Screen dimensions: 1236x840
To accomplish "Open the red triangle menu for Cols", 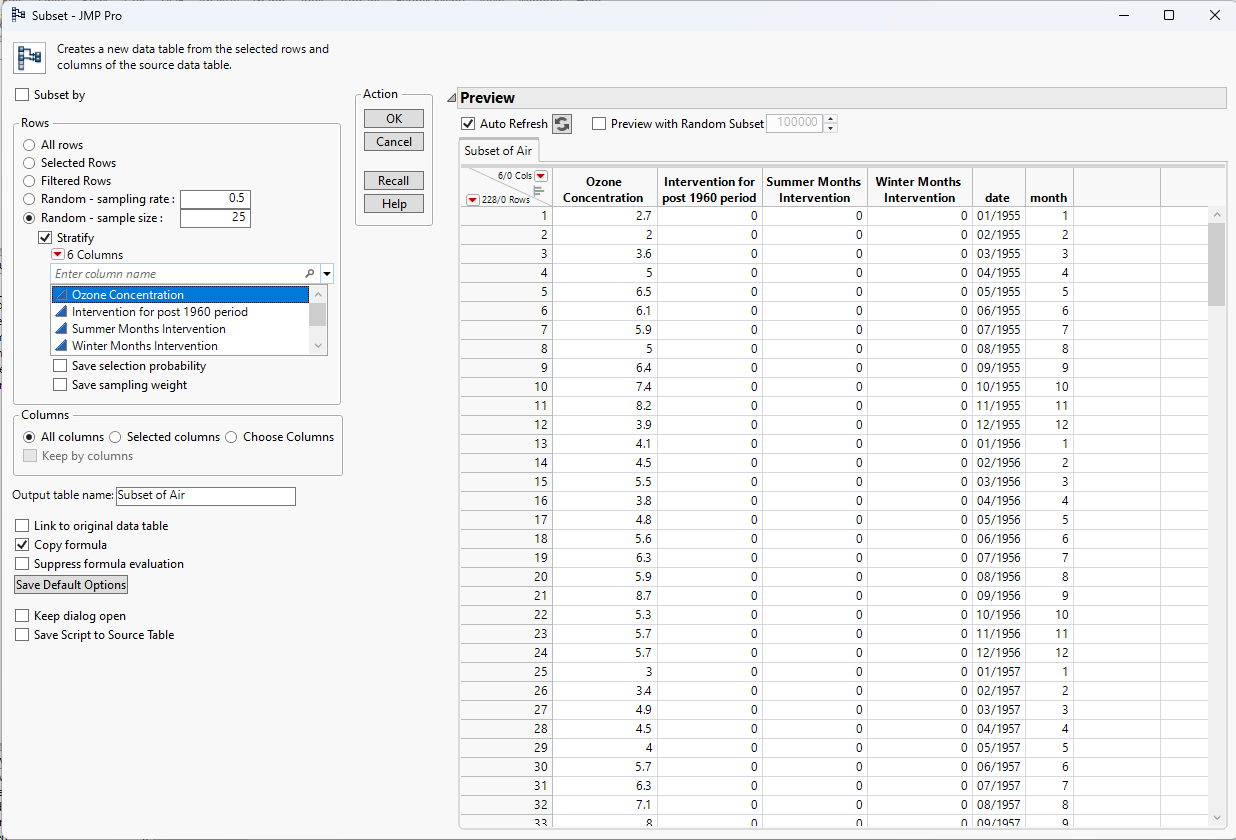I will click(x=541, y=176).
